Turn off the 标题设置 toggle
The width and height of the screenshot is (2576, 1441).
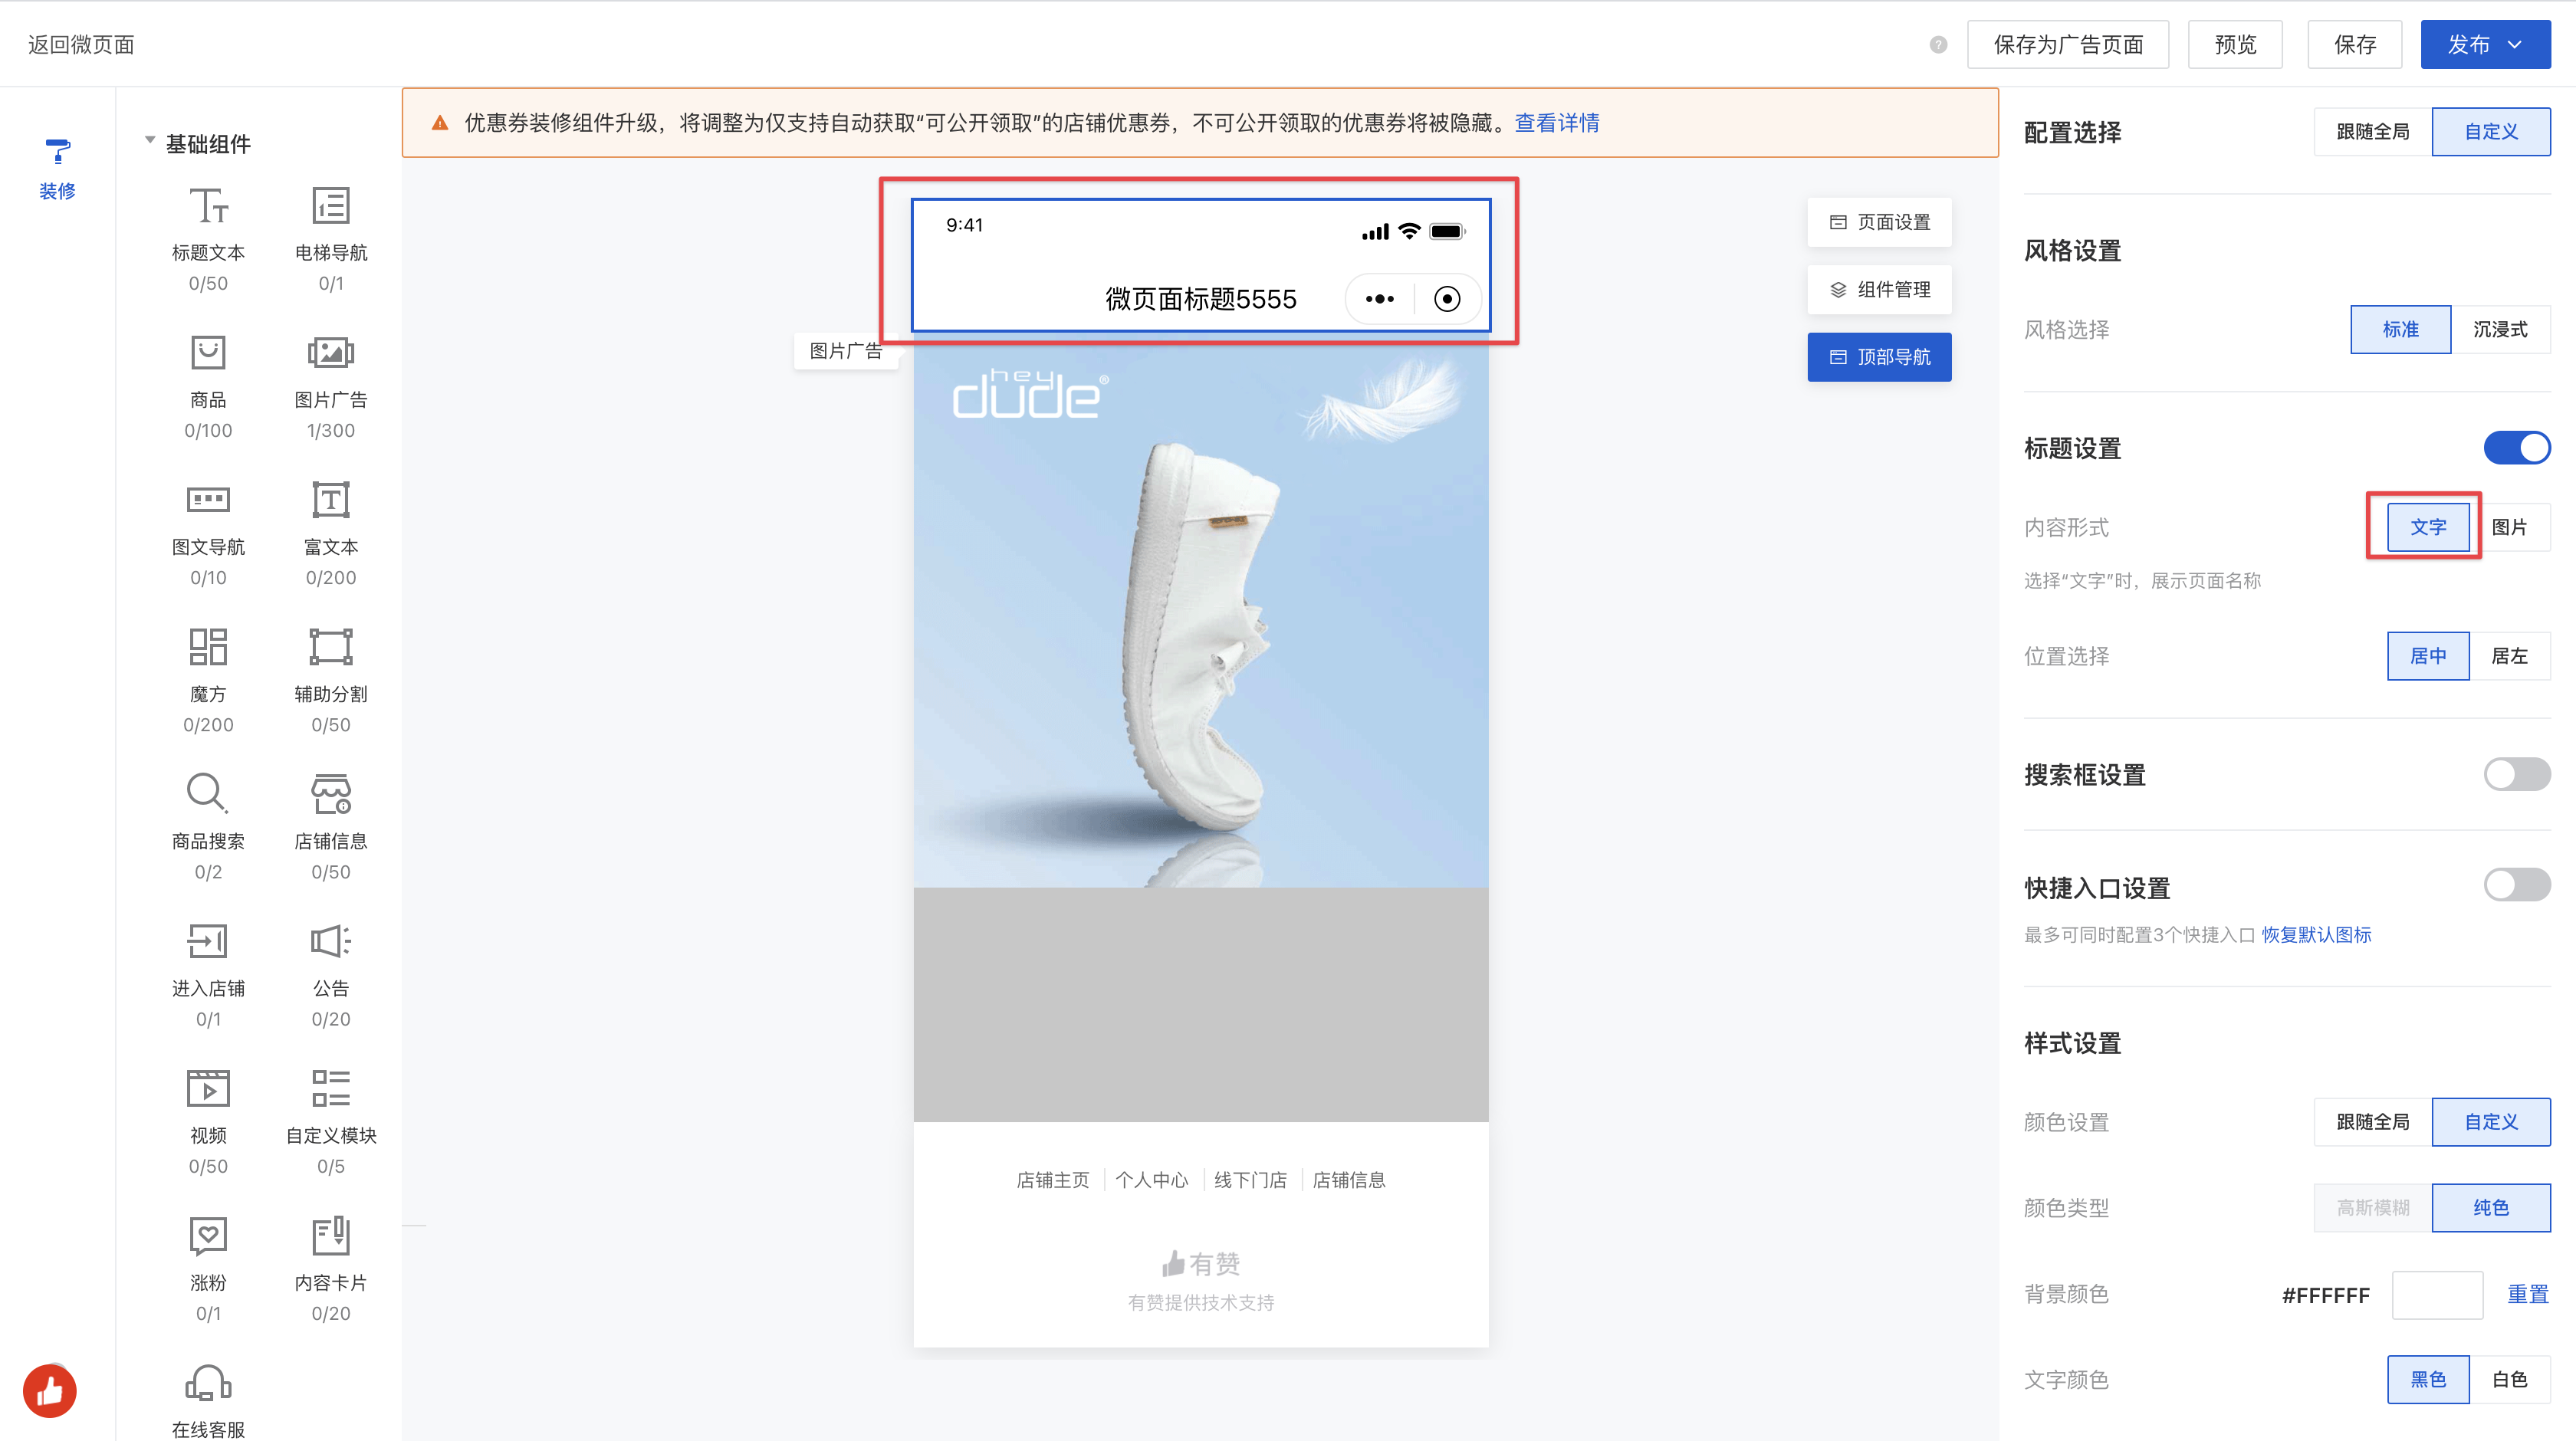[2516, 448]
